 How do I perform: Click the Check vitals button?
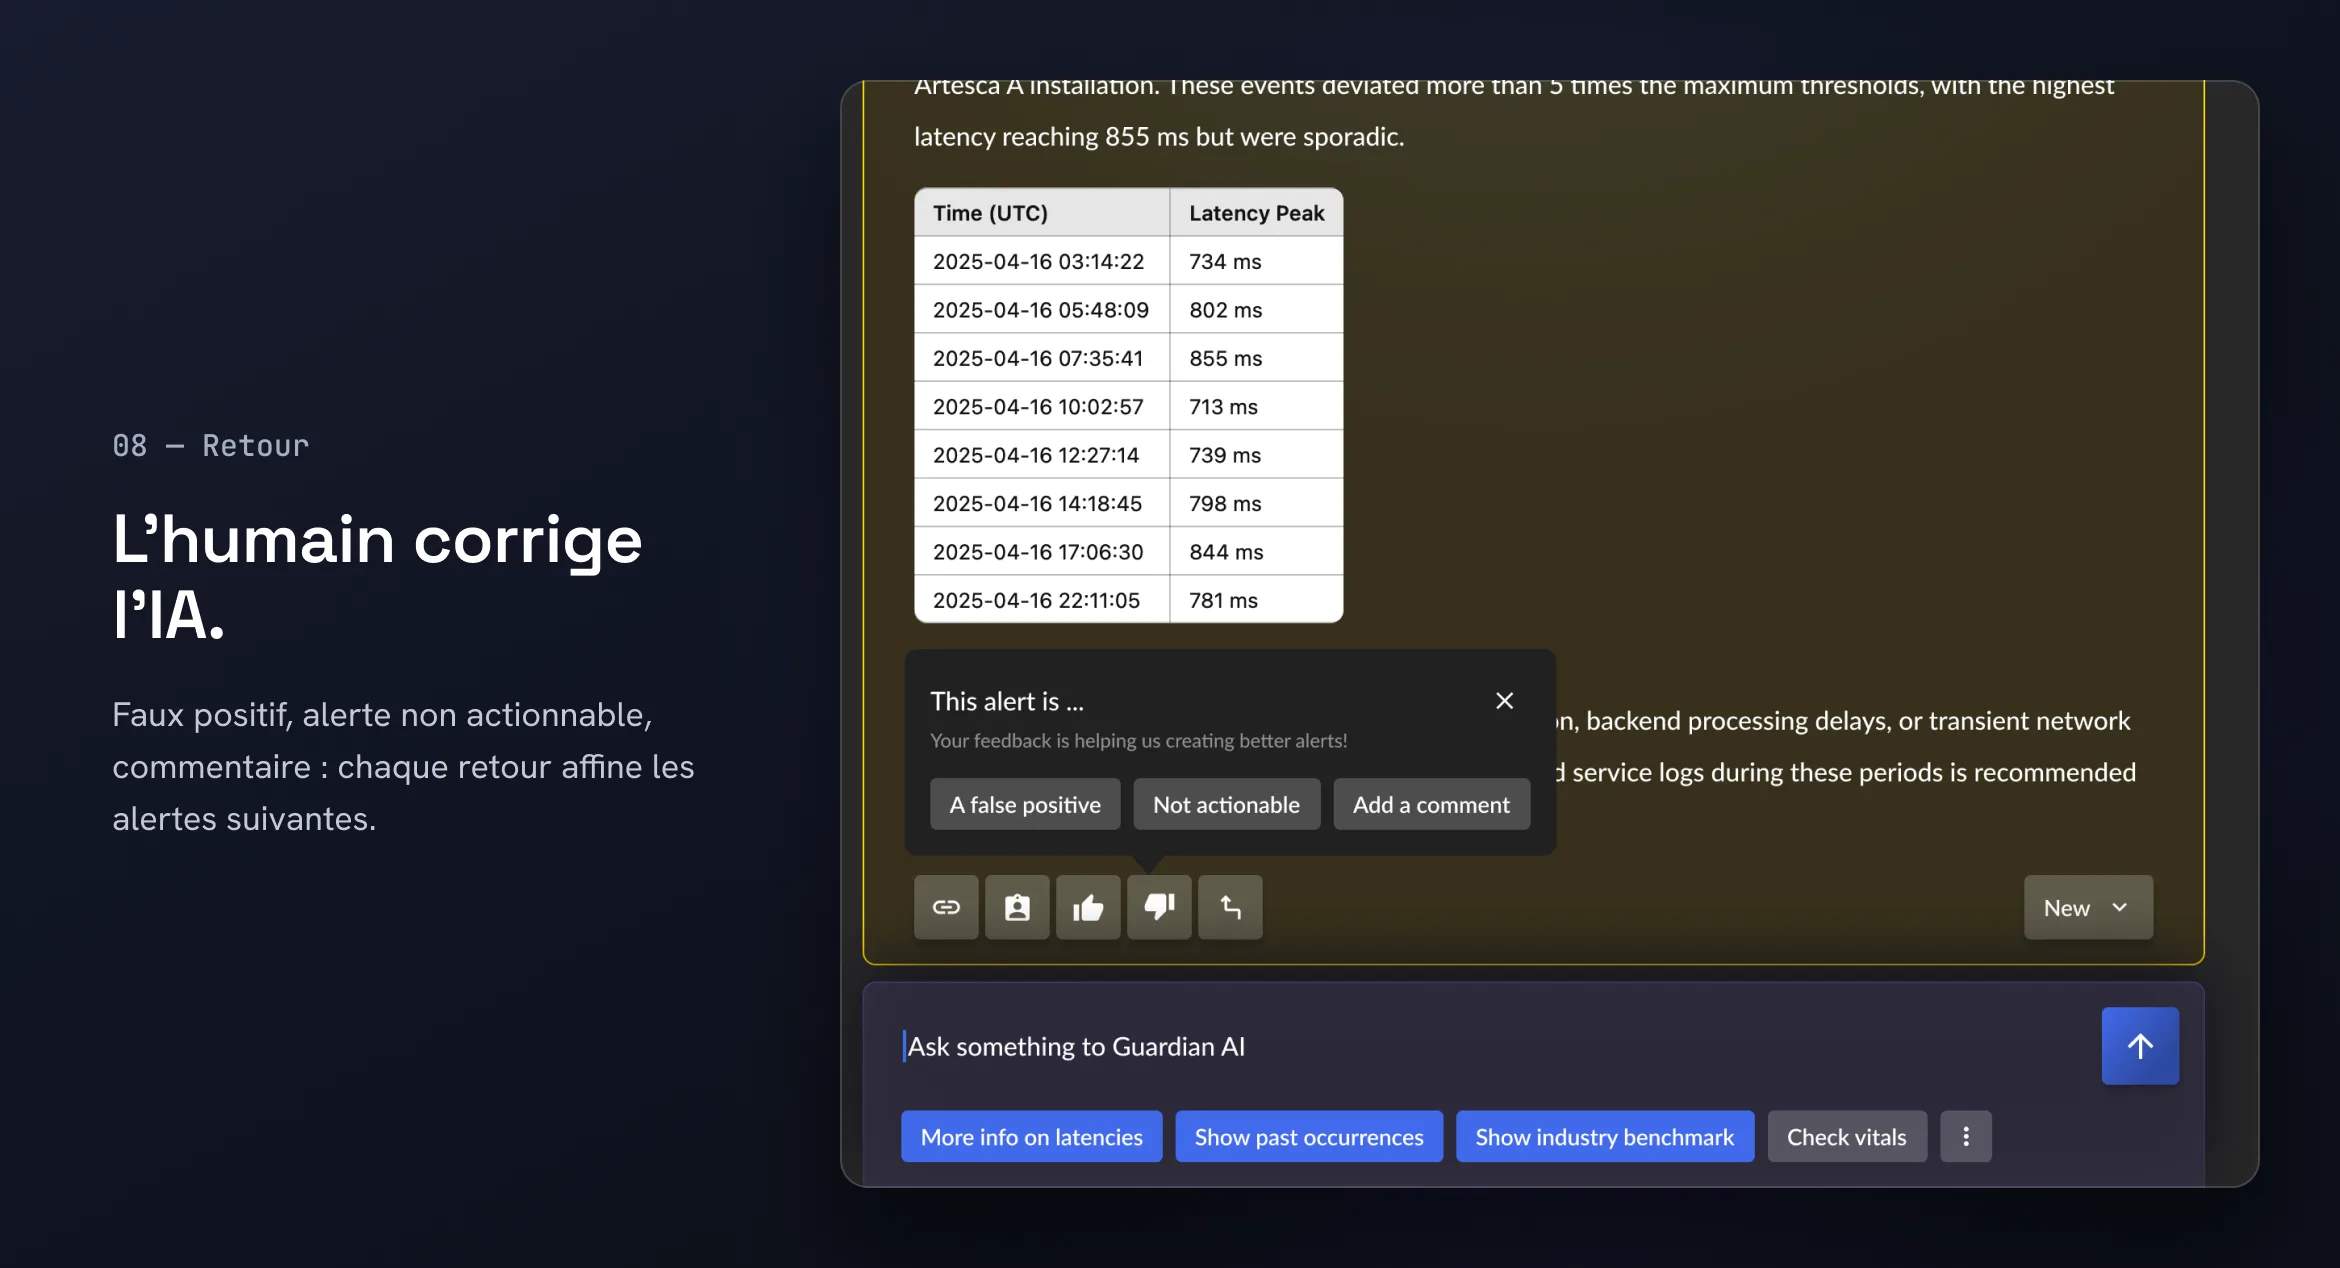[x=1847, y=1136]
